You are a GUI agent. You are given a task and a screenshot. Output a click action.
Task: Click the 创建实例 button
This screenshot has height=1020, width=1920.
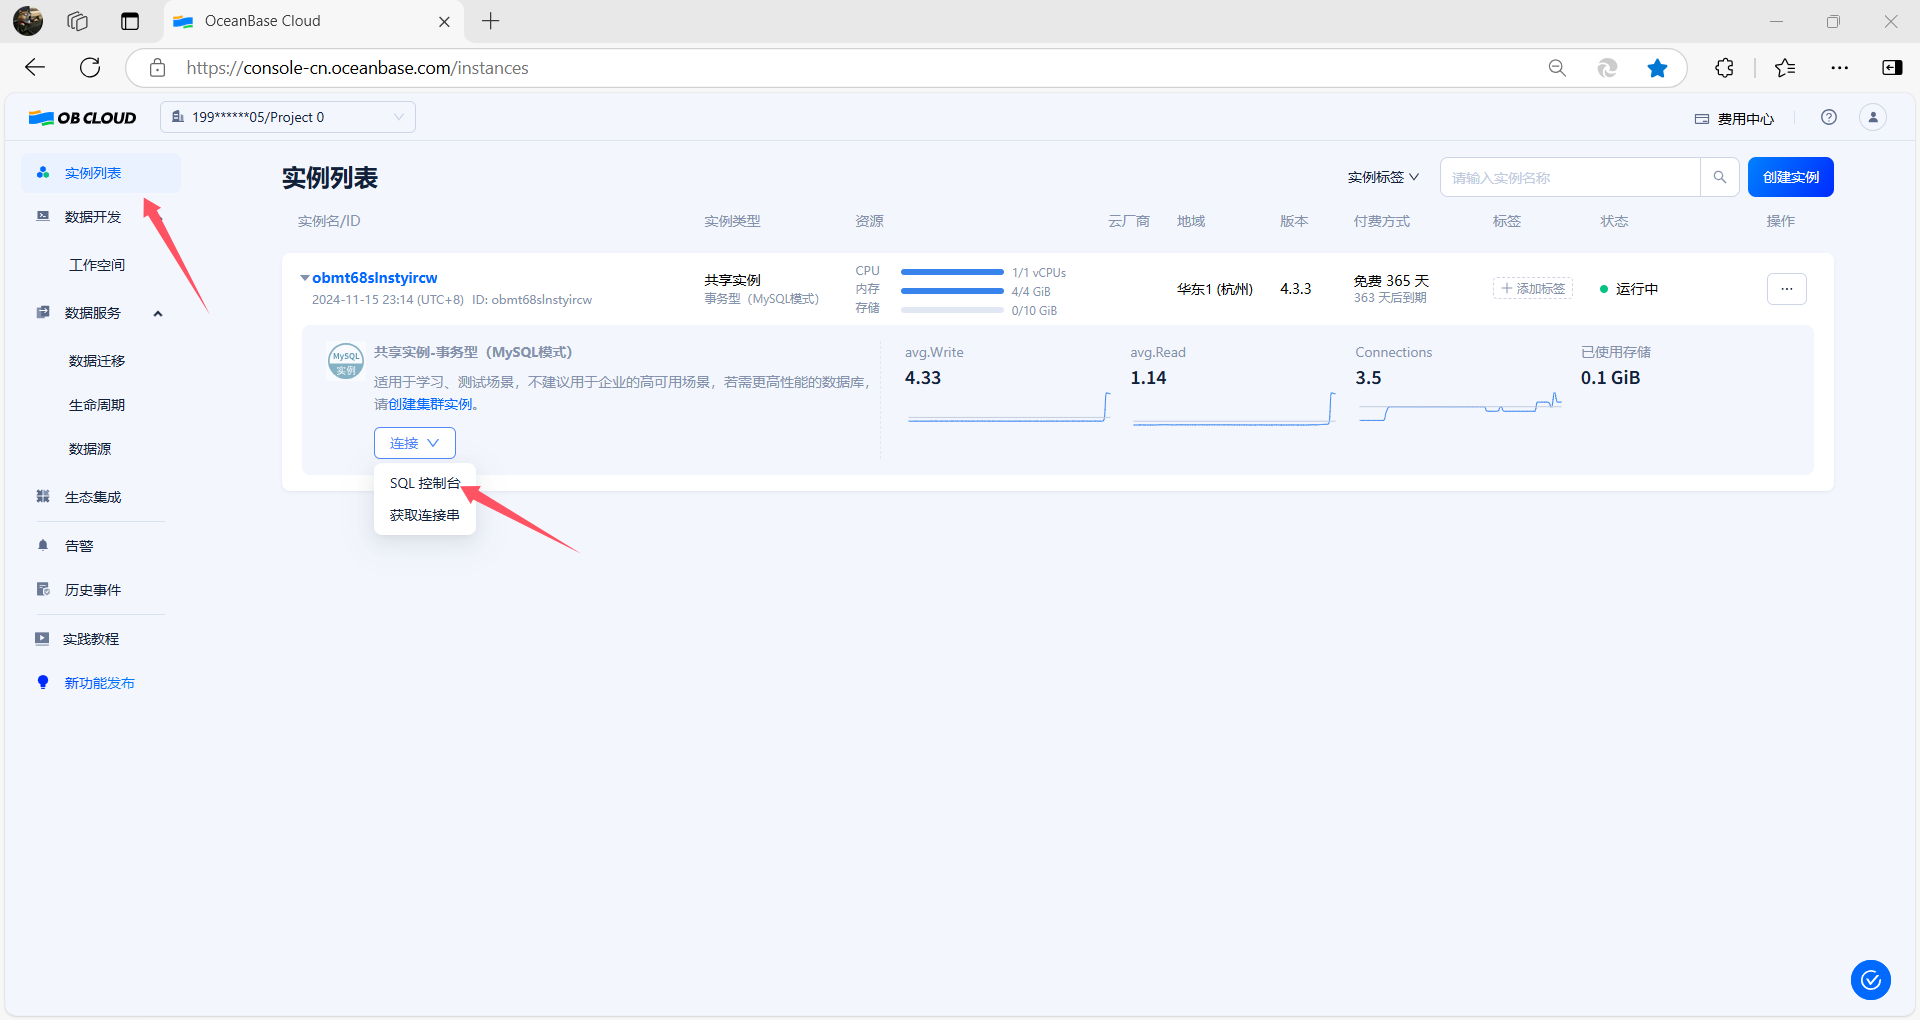tap(1791, 177)
